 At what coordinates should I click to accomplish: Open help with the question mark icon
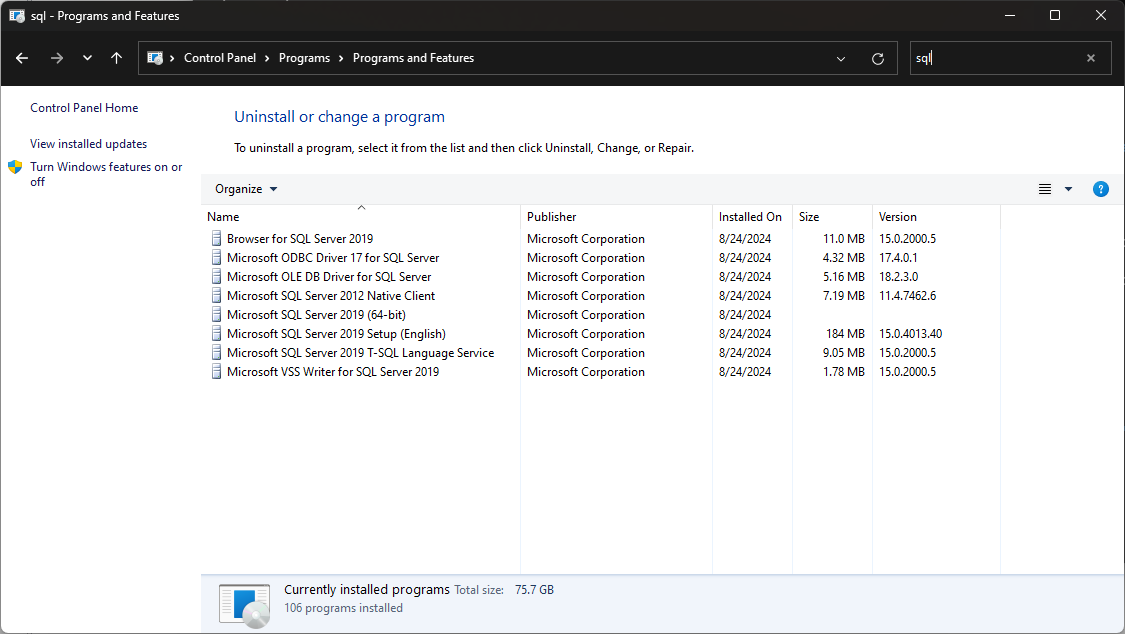point(1101,189)
